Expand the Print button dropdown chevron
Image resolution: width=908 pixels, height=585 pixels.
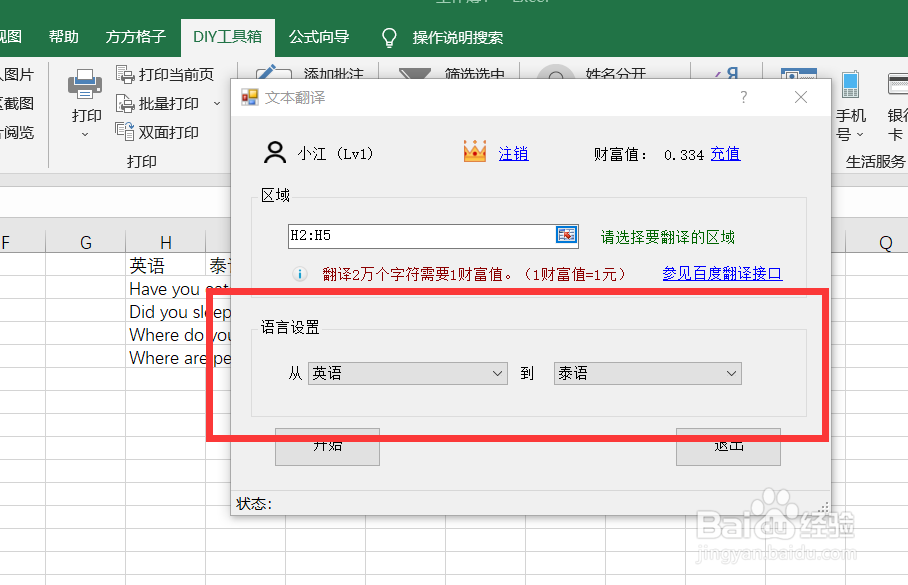pos(85,134)
